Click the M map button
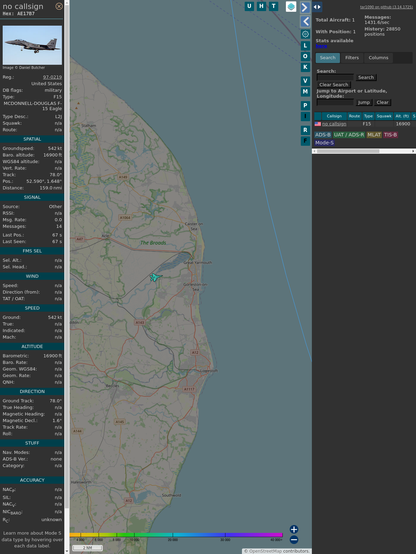Image resolution: width=416 pixels, height=554 pixels. coord(305,92)
